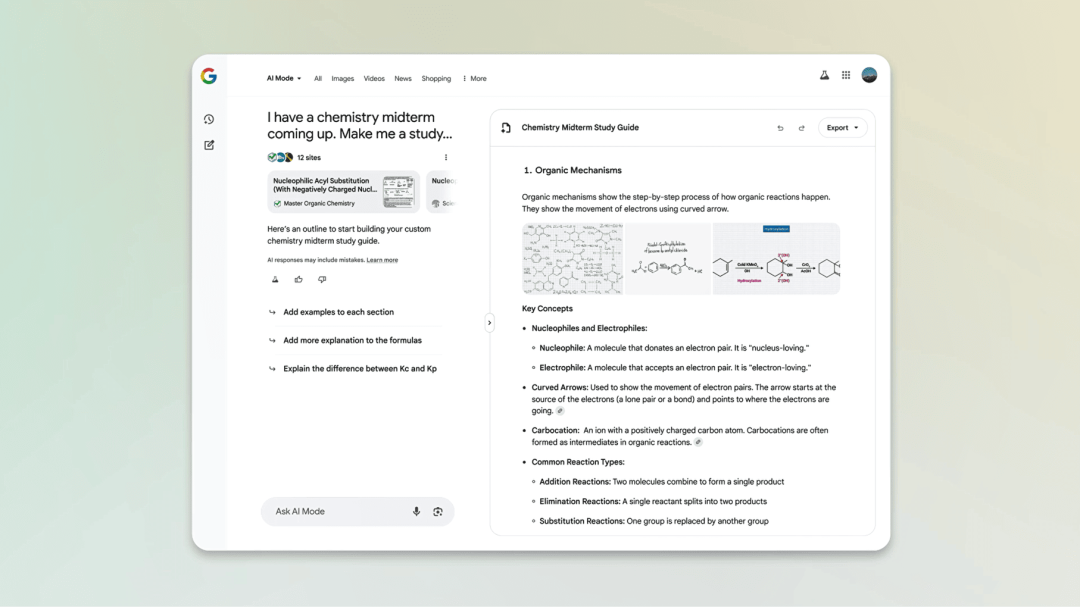Switch to the Images tab
This screenshot has width=1080, height=607.
click(342, 79)
